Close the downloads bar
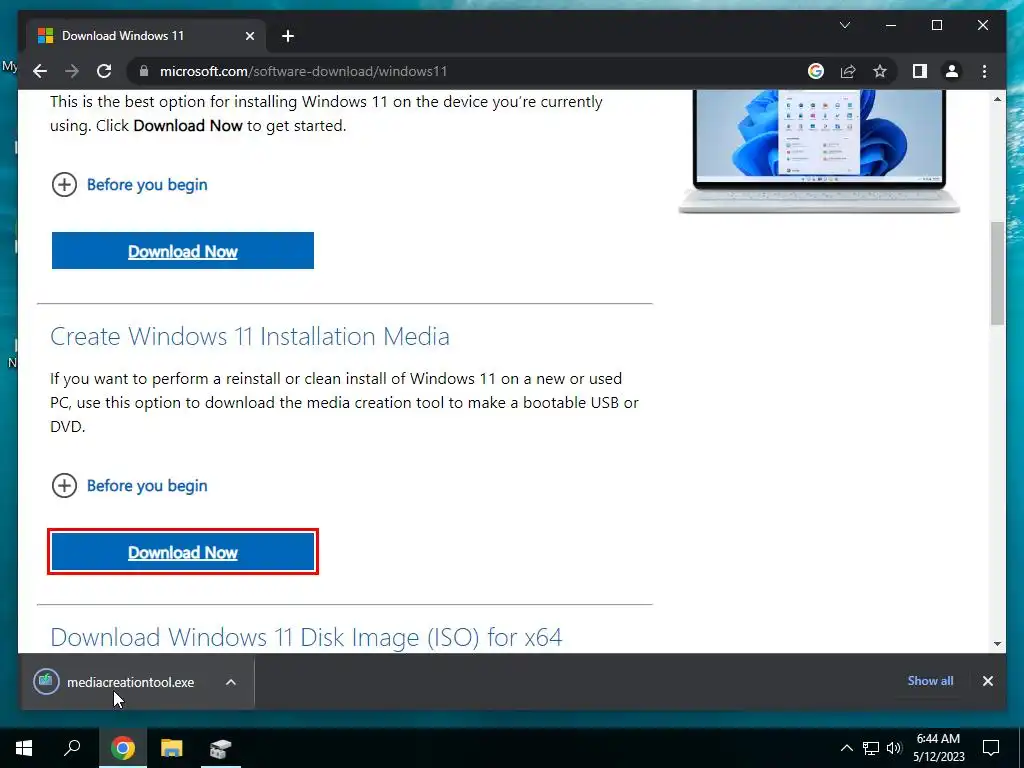 987,681
